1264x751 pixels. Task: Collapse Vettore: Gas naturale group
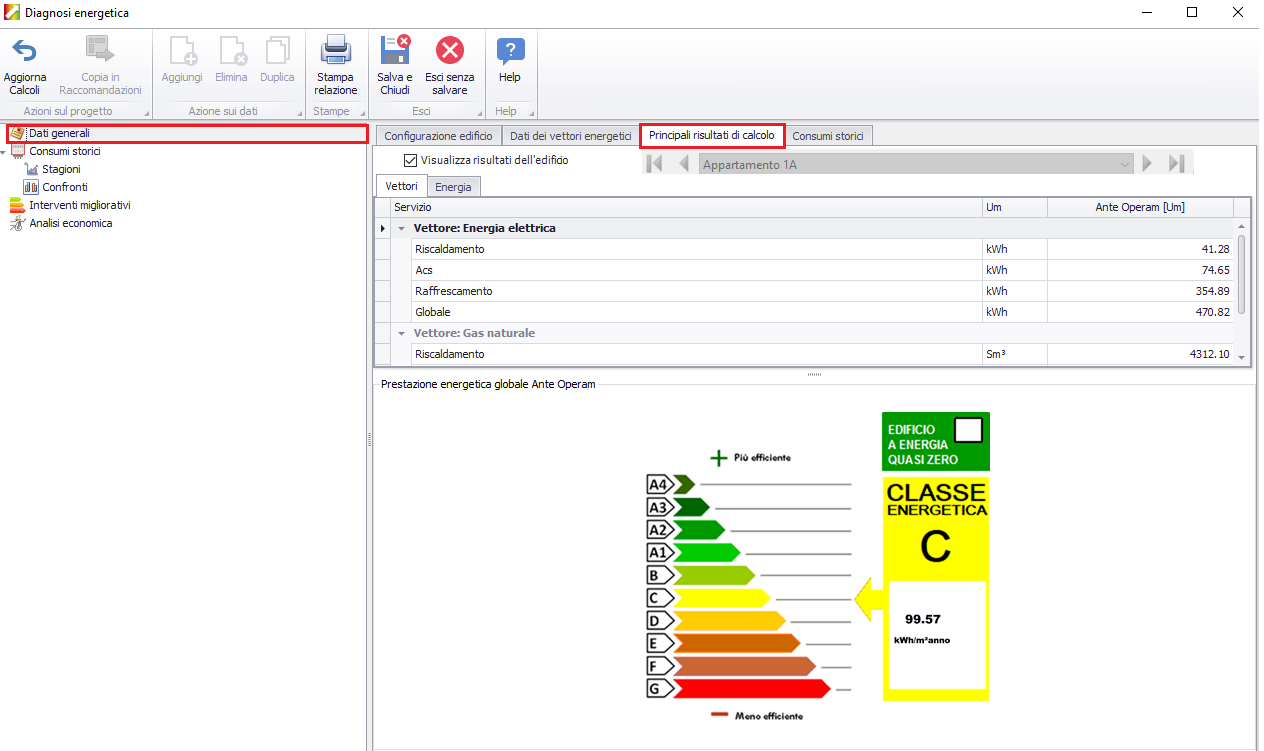401,333
